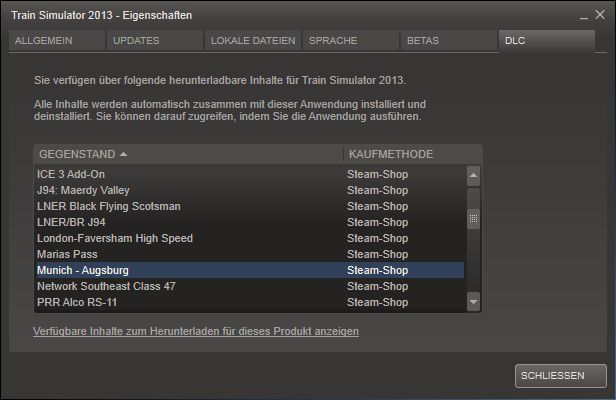Minimize the Eigenschaften window
This screenshot has width=616, height=400.
pos(584,16)
